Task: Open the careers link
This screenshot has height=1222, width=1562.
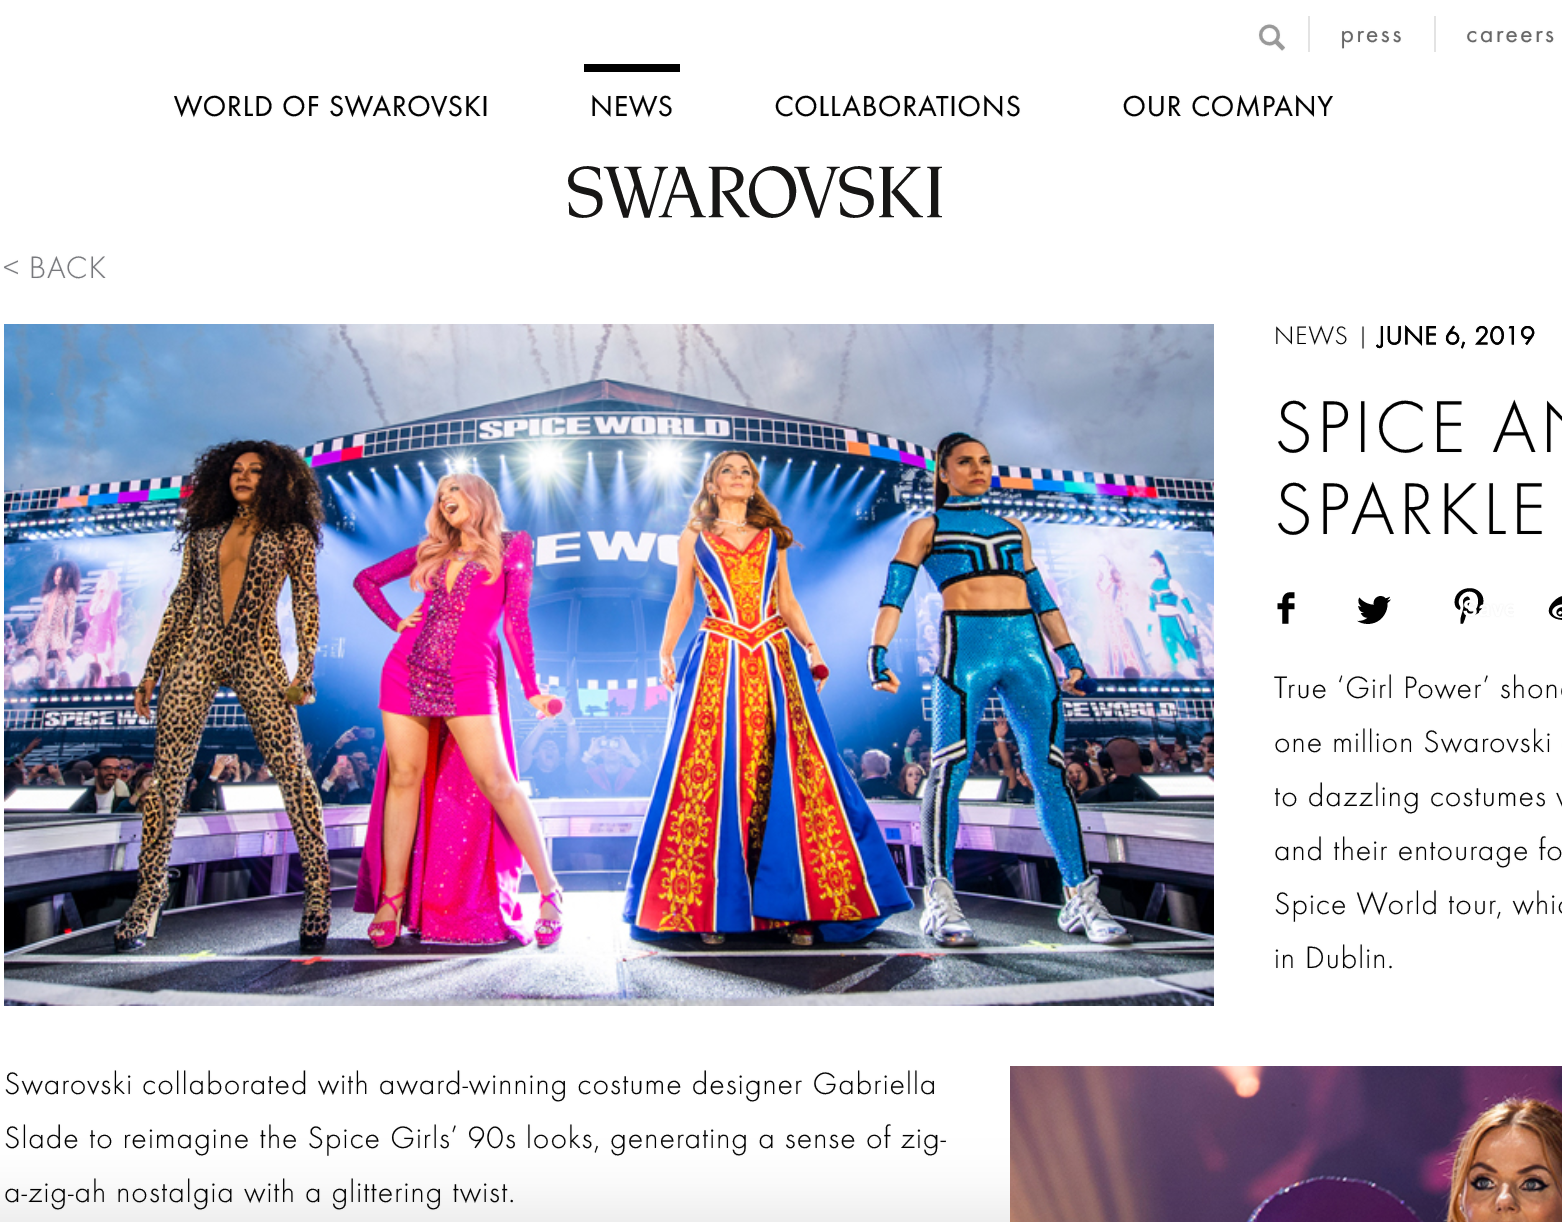Action: [x=1510, y=35]
